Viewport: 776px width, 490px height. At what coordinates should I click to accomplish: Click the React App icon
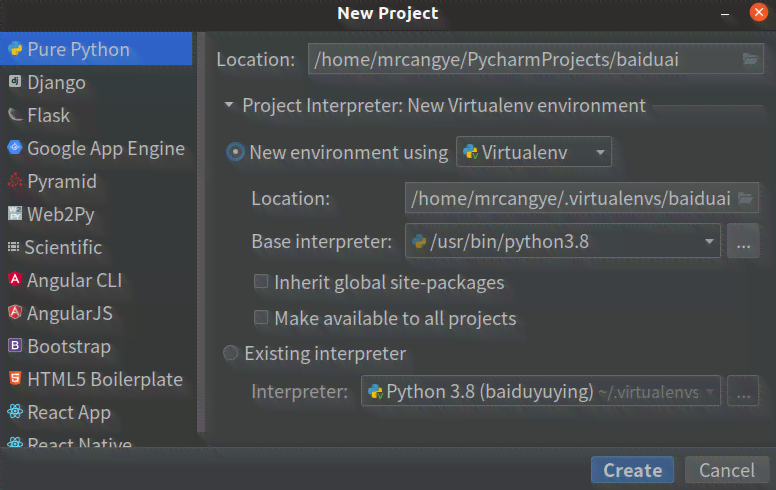15,411
